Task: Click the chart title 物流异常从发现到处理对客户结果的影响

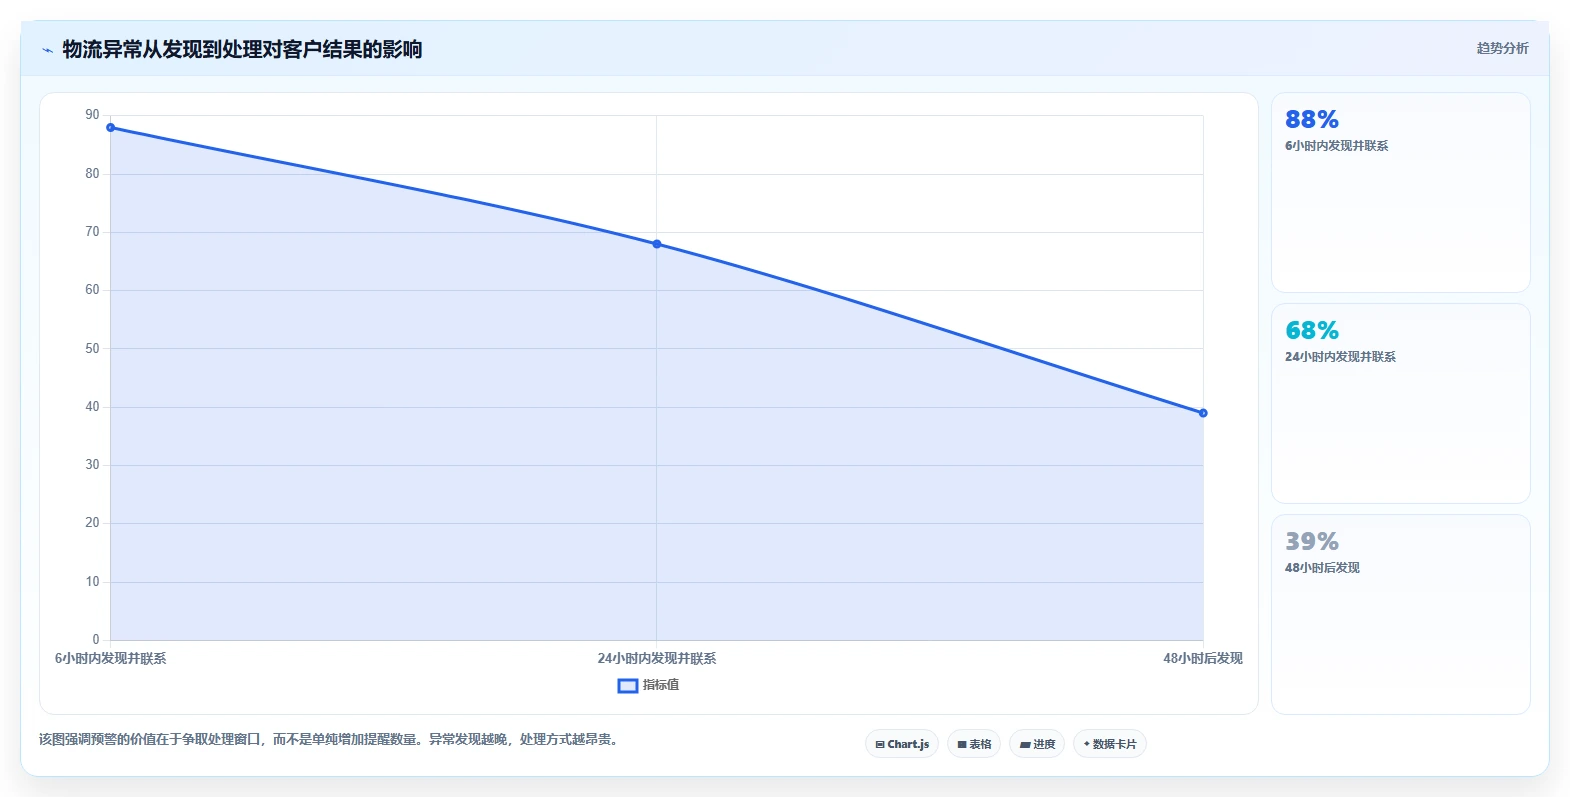Action: (242, 49)
